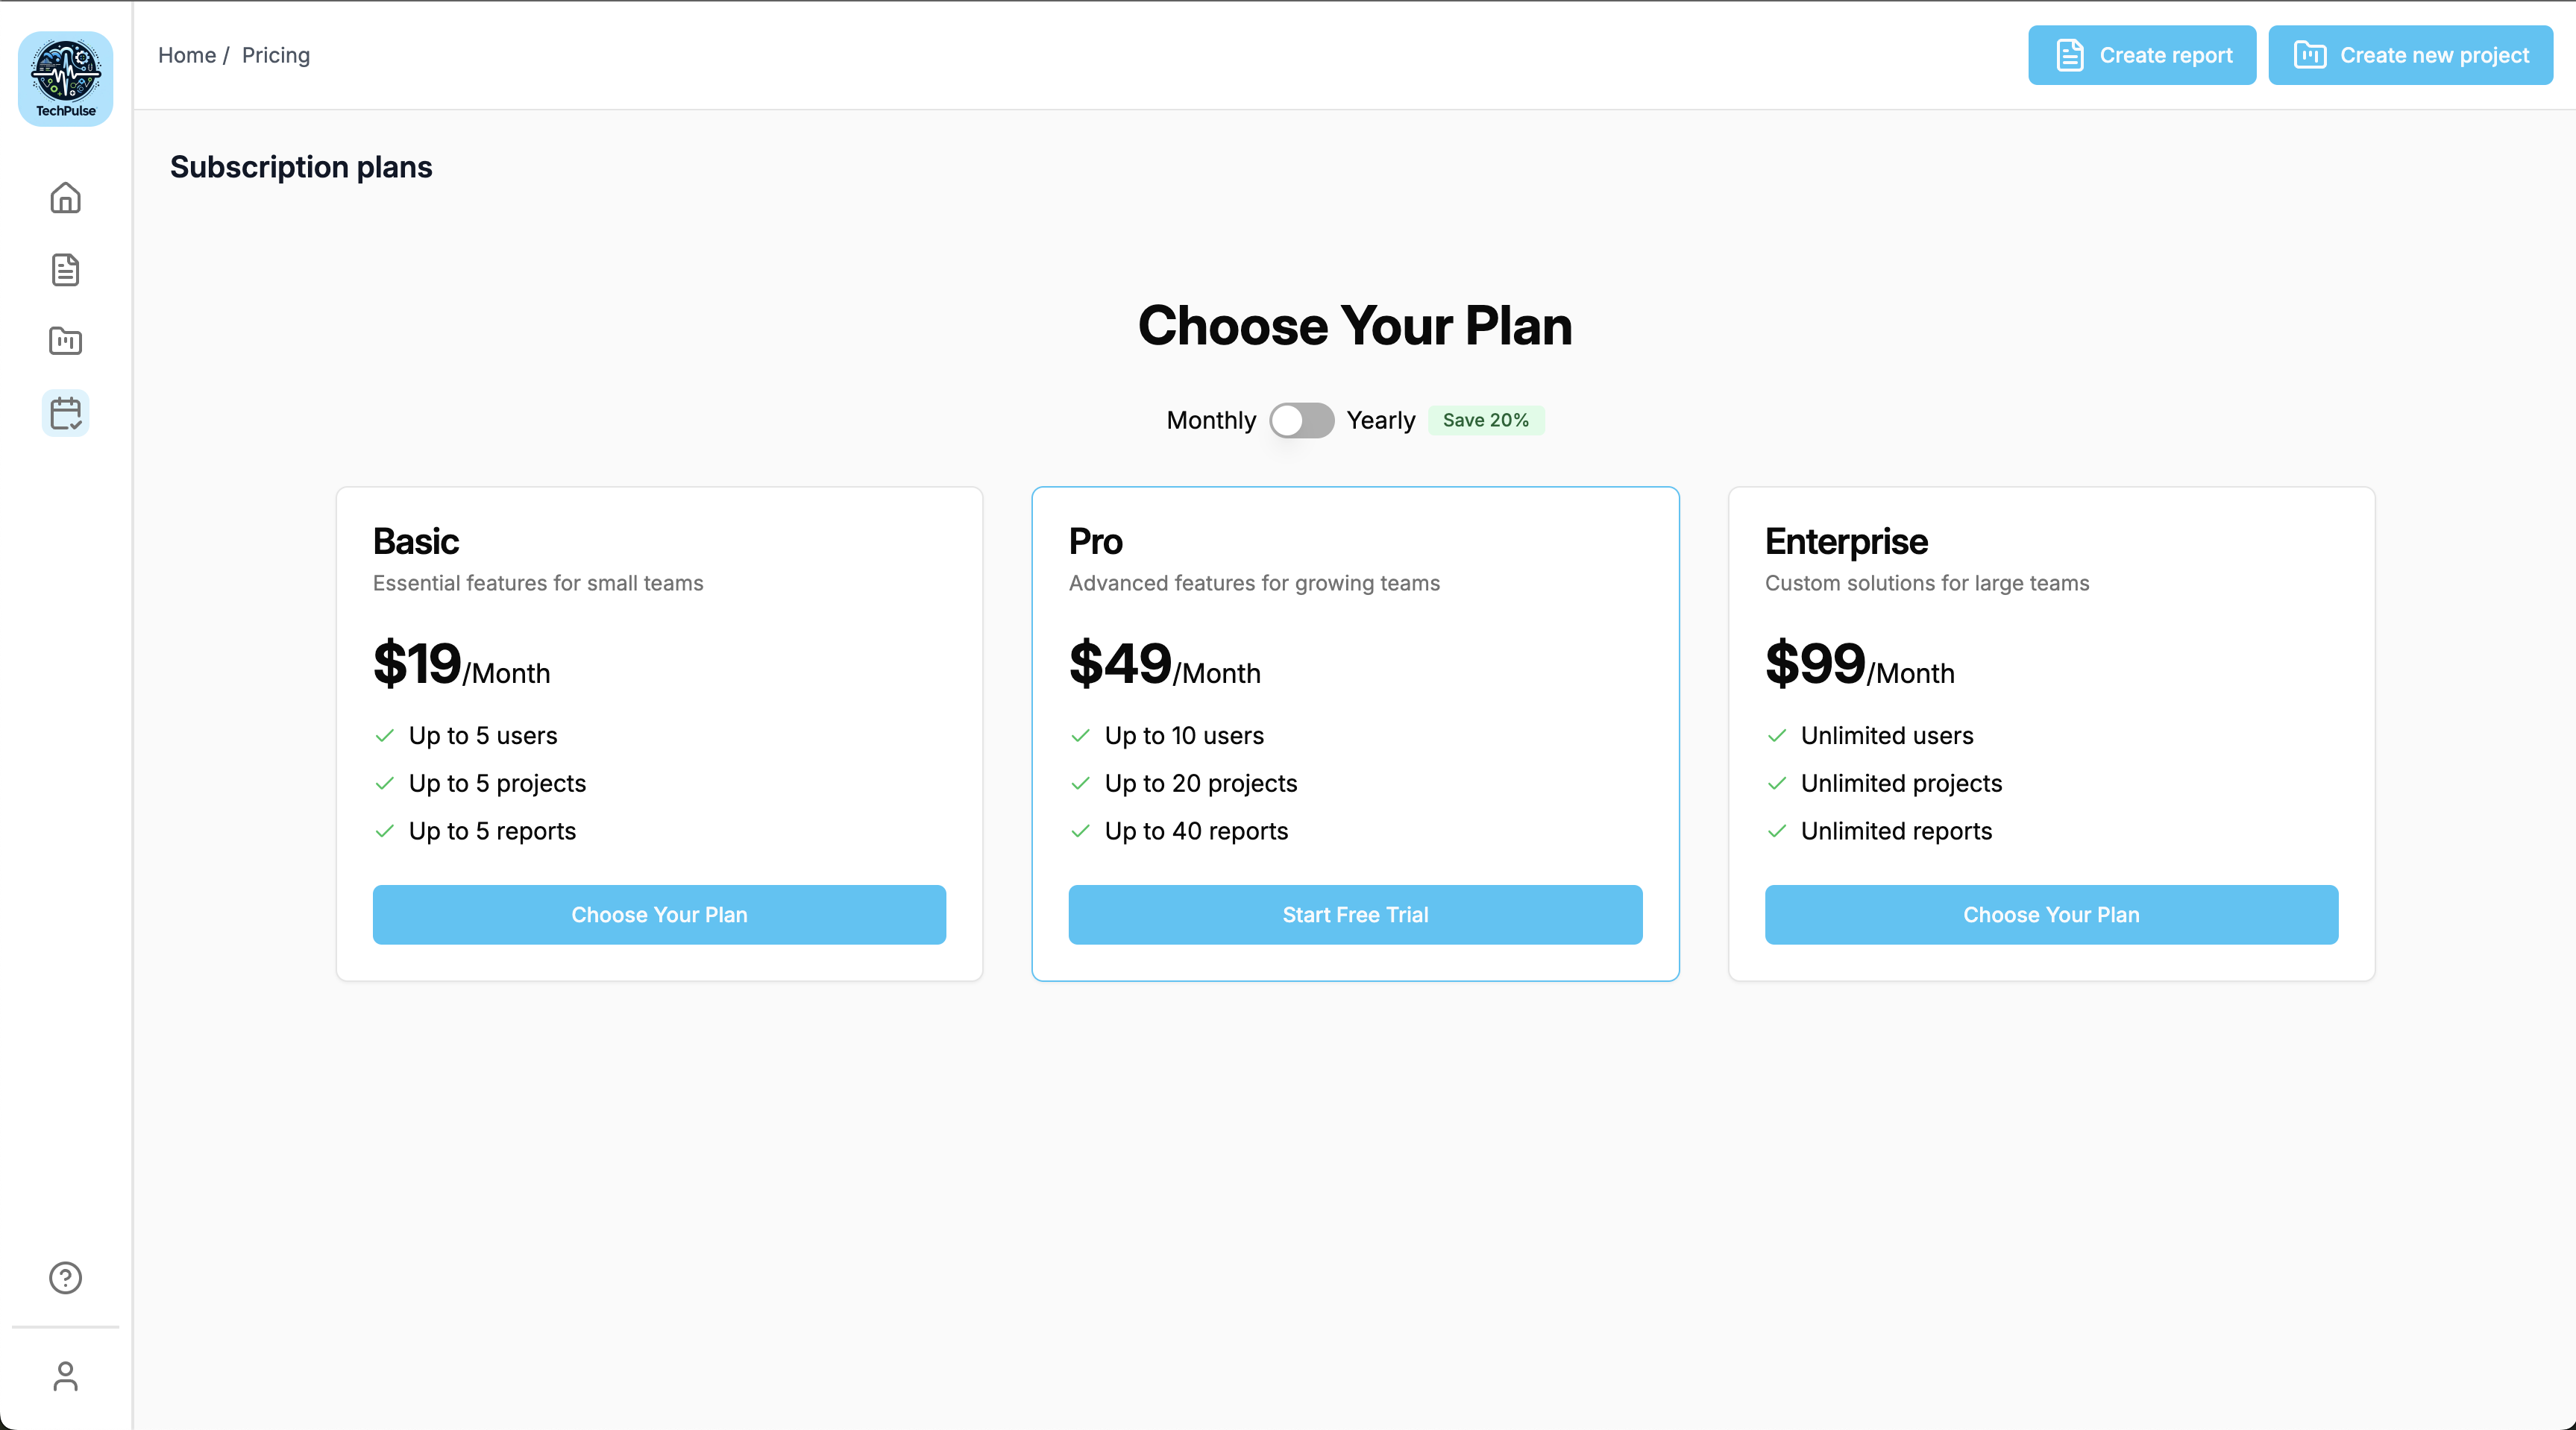Screen dimensions: 2576x1430
Task: Toggle billing from Monthly to Yearly
Action: coord(1301,420)
